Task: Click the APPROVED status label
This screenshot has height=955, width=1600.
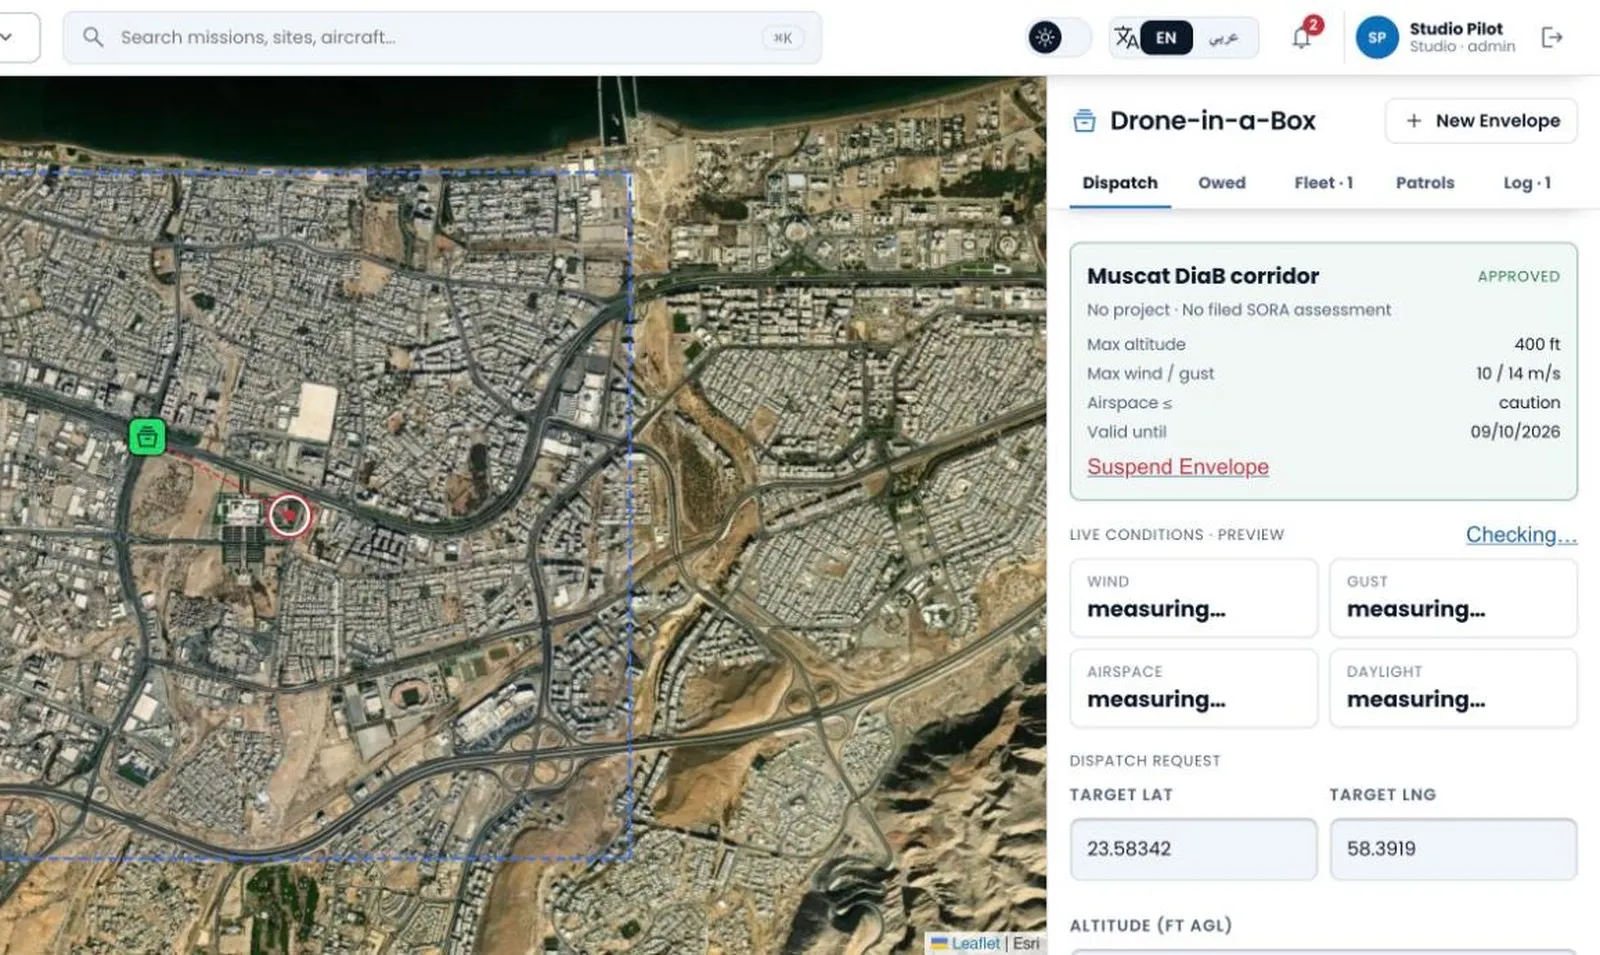Action: point(1518,276)
